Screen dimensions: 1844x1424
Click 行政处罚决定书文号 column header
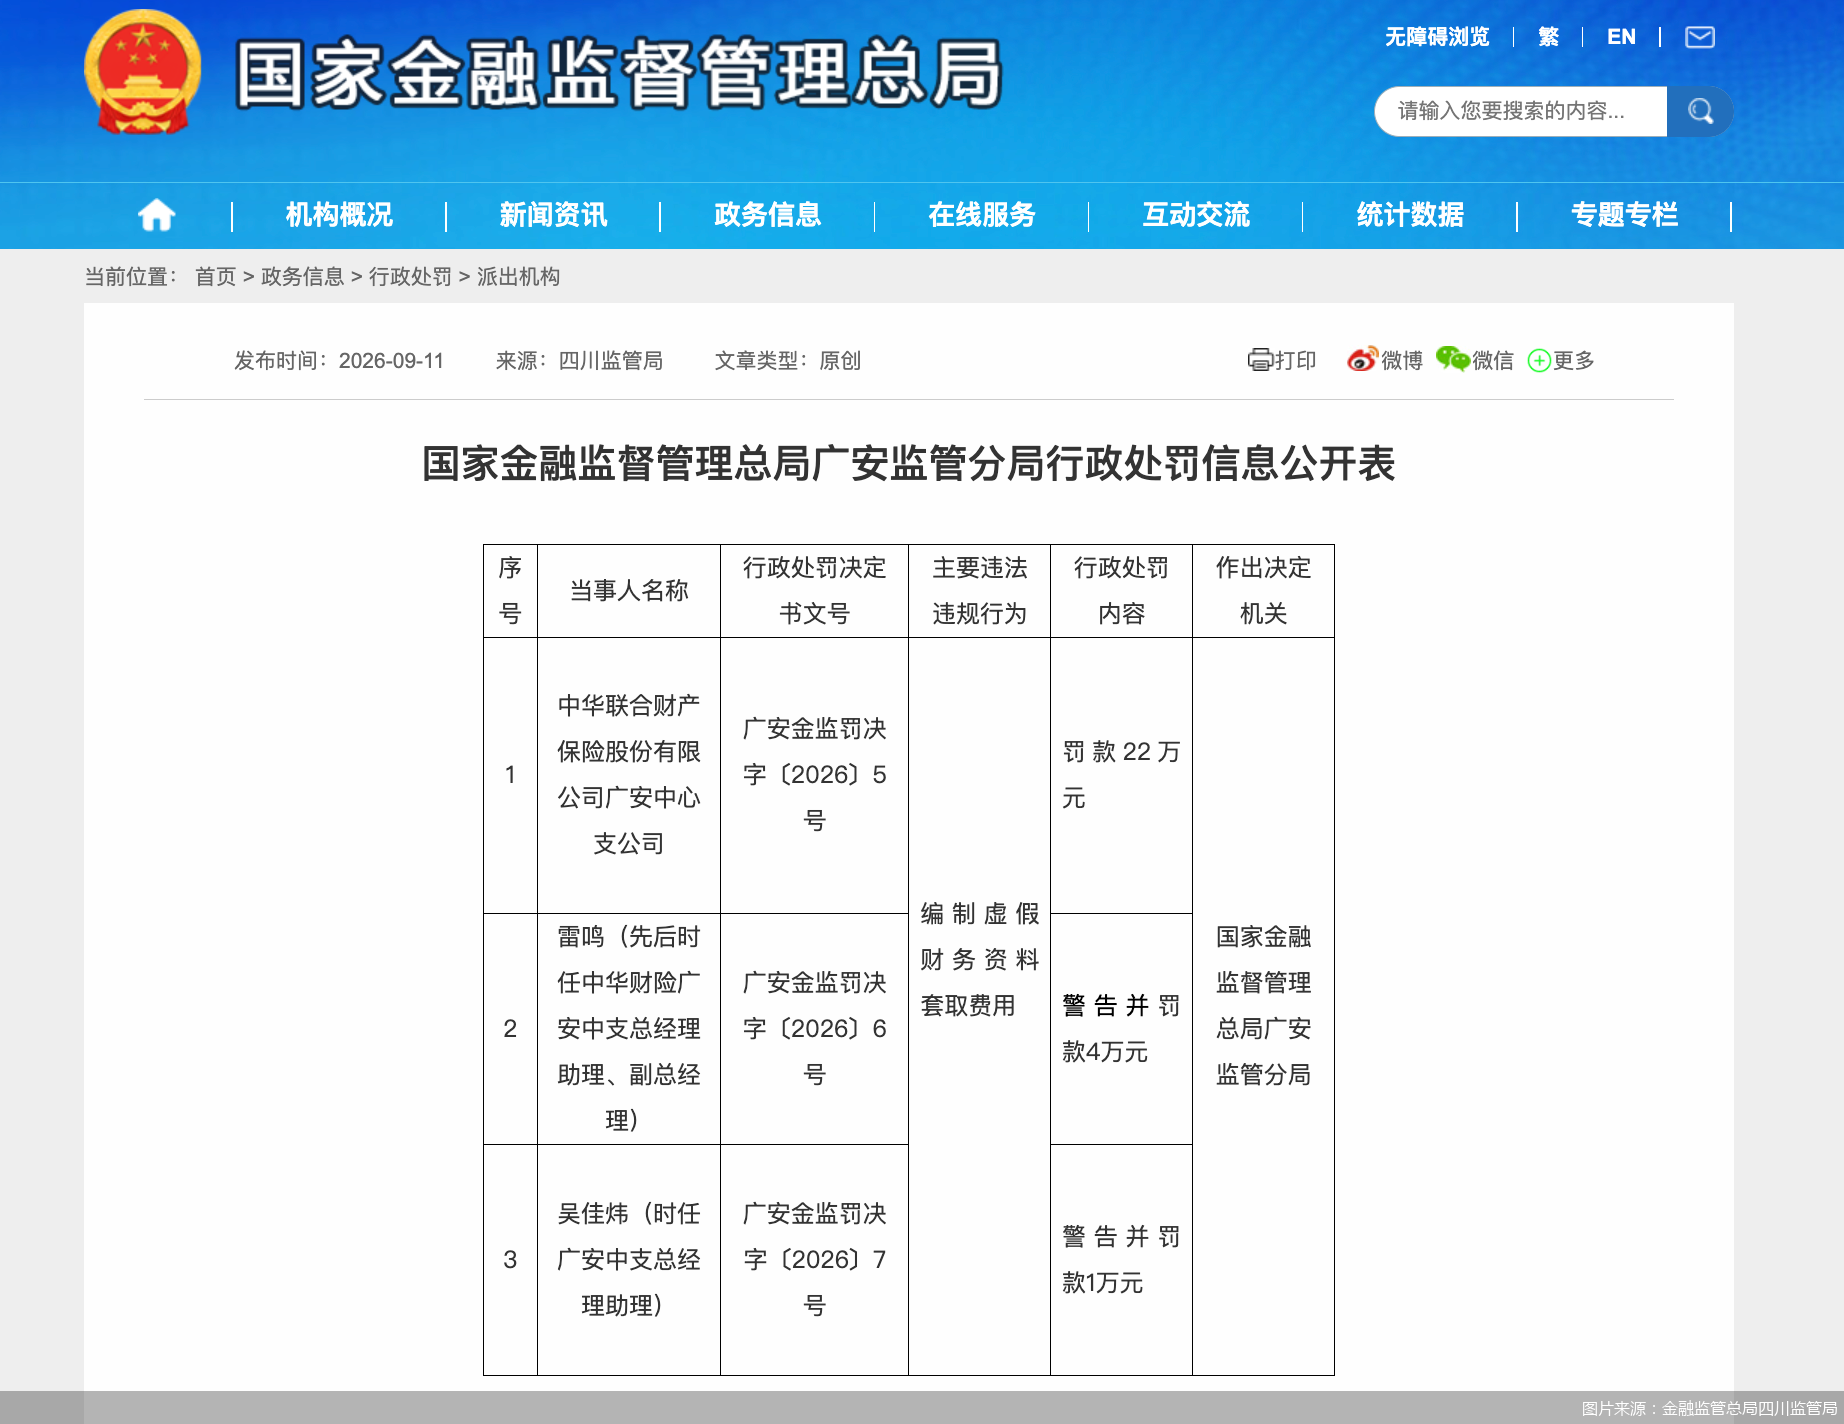click(814, 591)
